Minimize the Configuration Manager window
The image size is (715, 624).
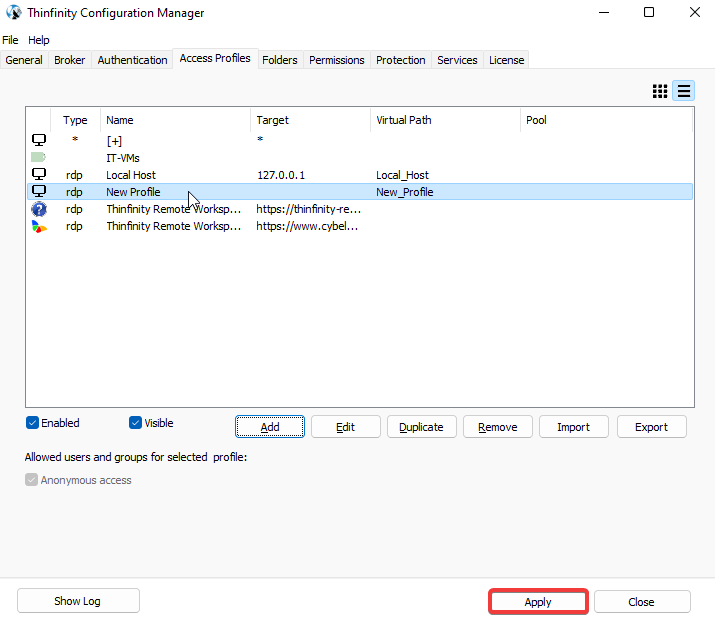tap(604, 12)
